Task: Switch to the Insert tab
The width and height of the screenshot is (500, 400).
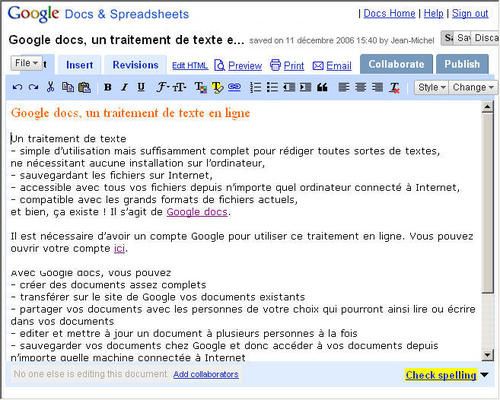Action: (79, 65)
